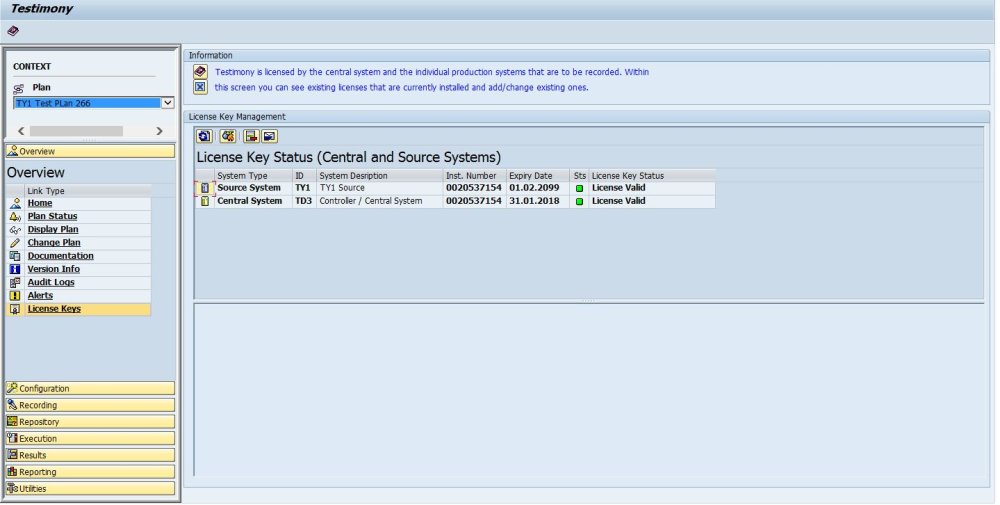The width and height of the screenshot is (1000, 505).
Task: Click the Sts column header
Action: click(x=579, y=175)
